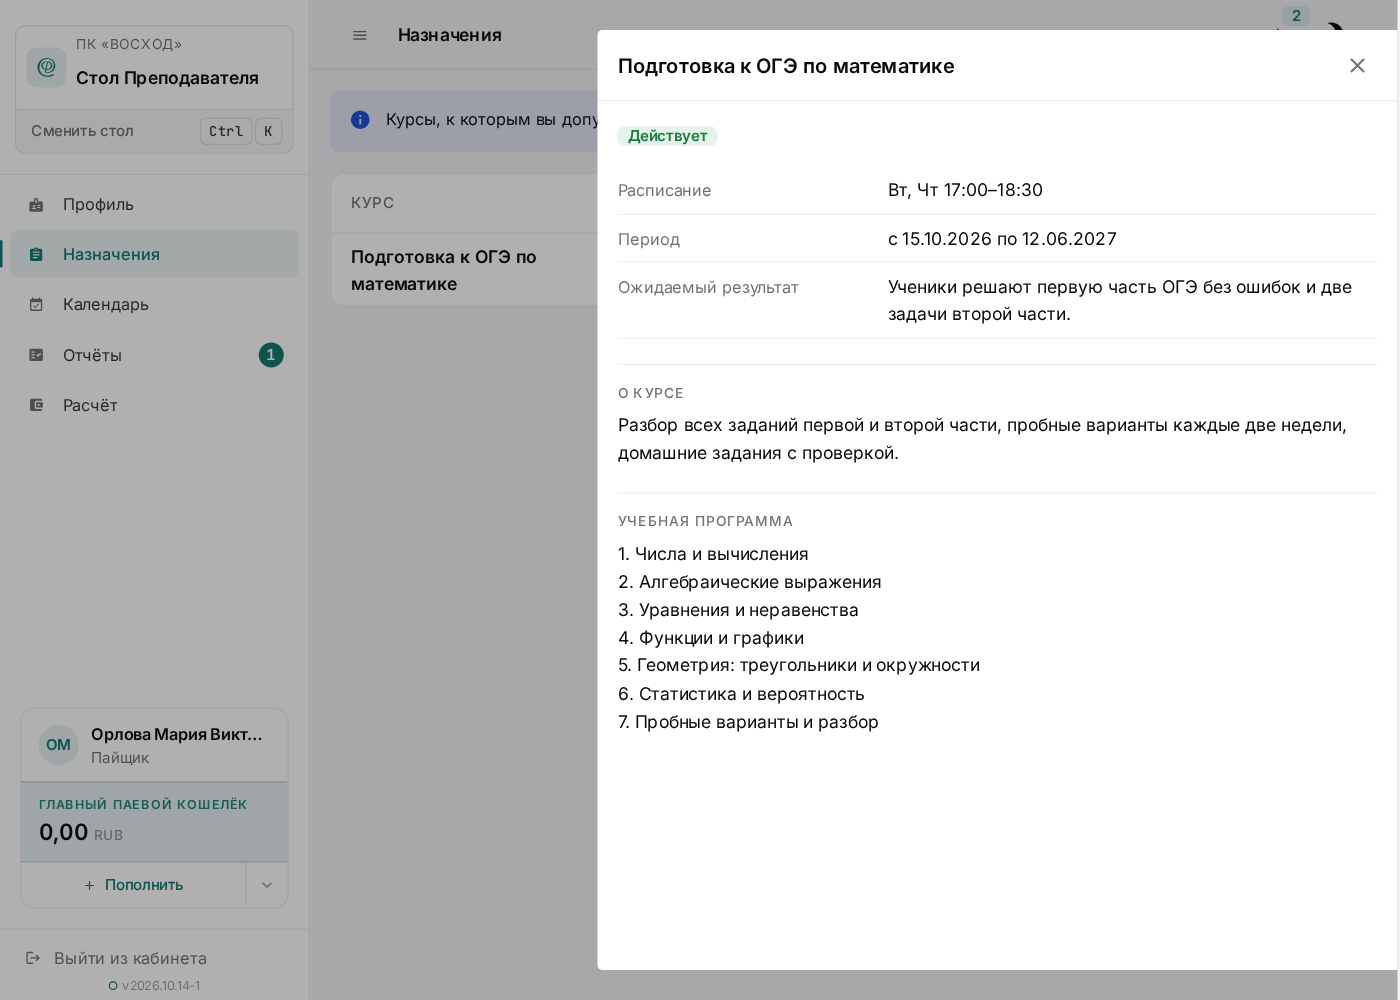
Task: Open Профиль via its sidebar icon
Action: pos(36,205)
